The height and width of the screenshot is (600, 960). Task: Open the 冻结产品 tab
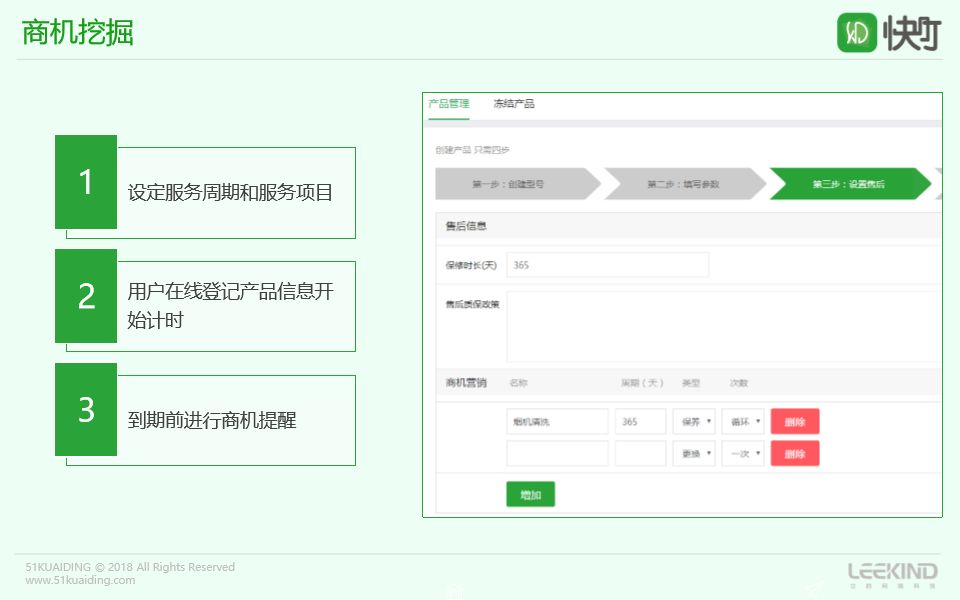513,104
